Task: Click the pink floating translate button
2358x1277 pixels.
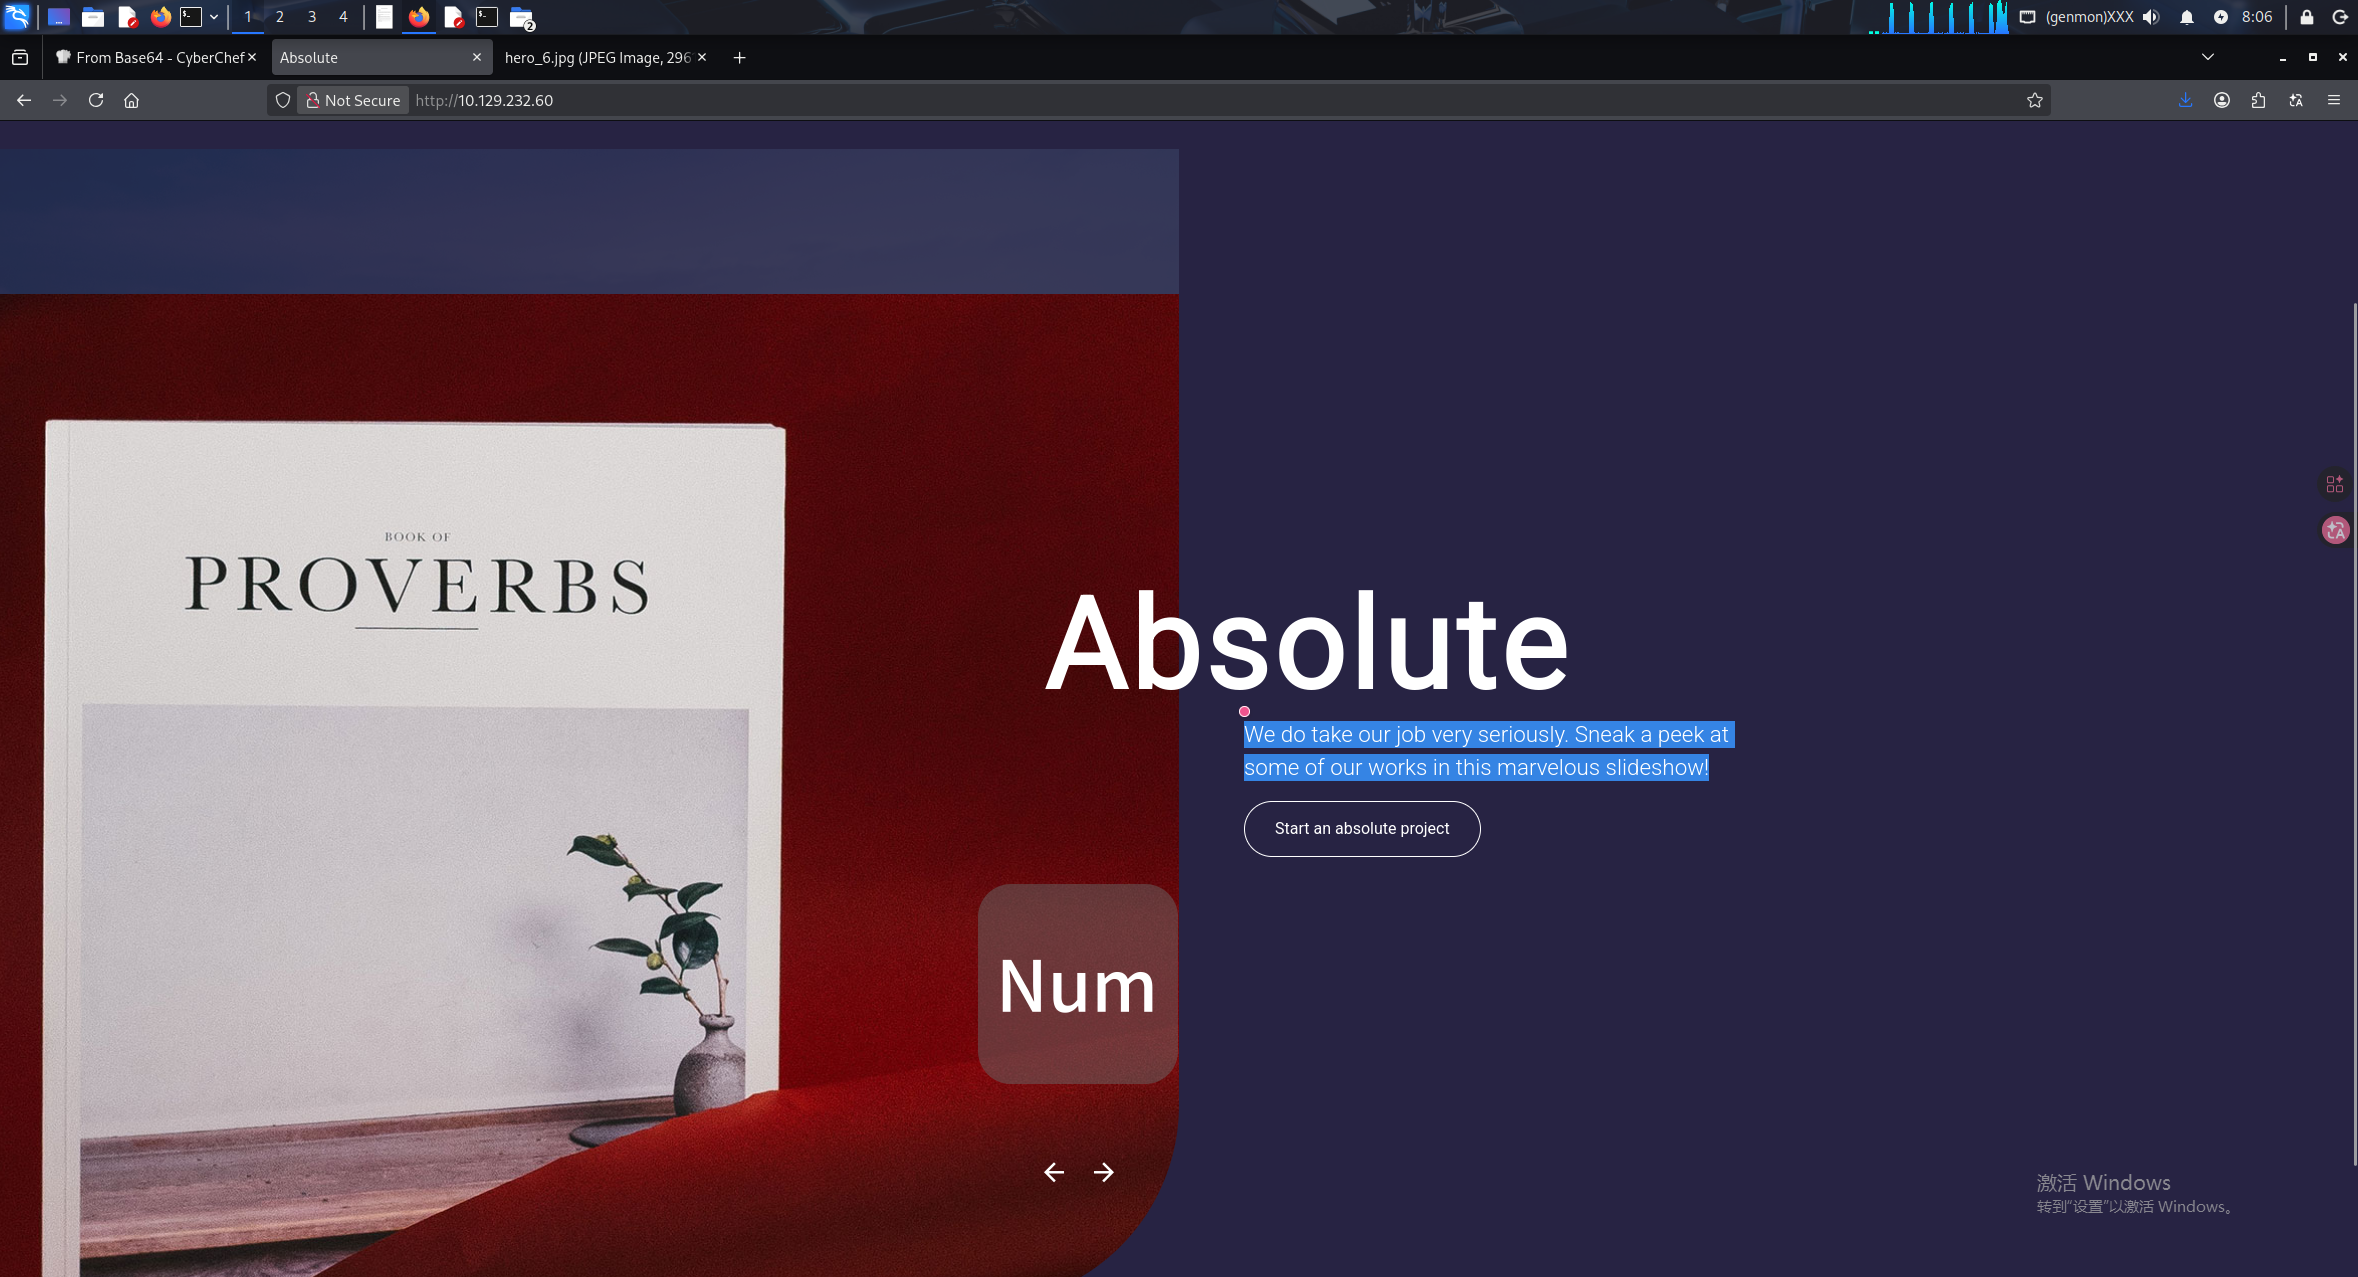Action: pos(2336,530)
